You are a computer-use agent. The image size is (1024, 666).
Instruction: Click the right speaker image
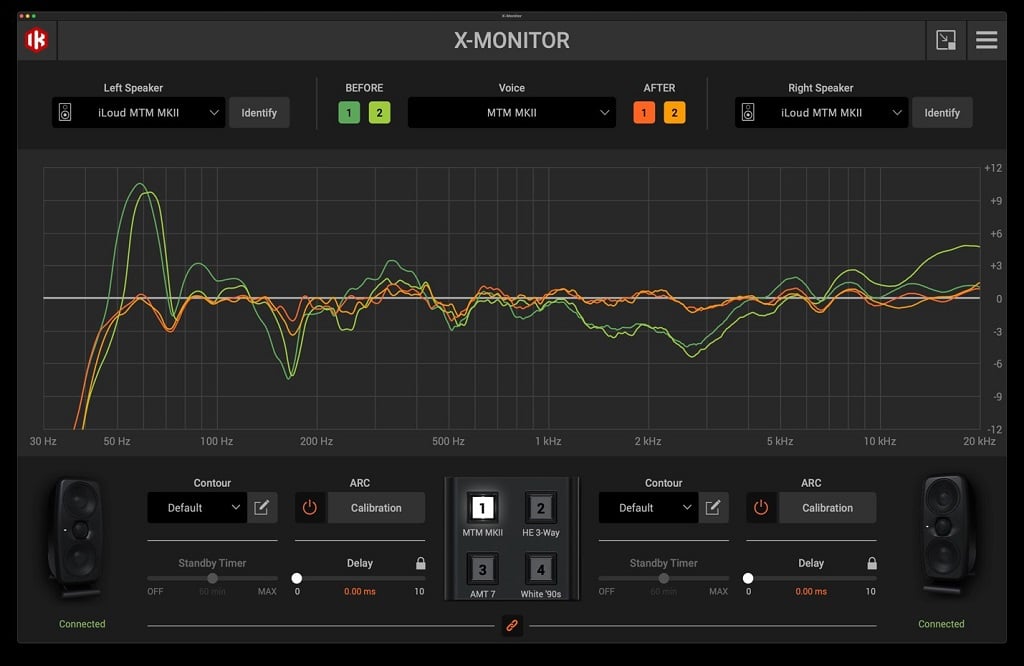click(x=947, y=537)
